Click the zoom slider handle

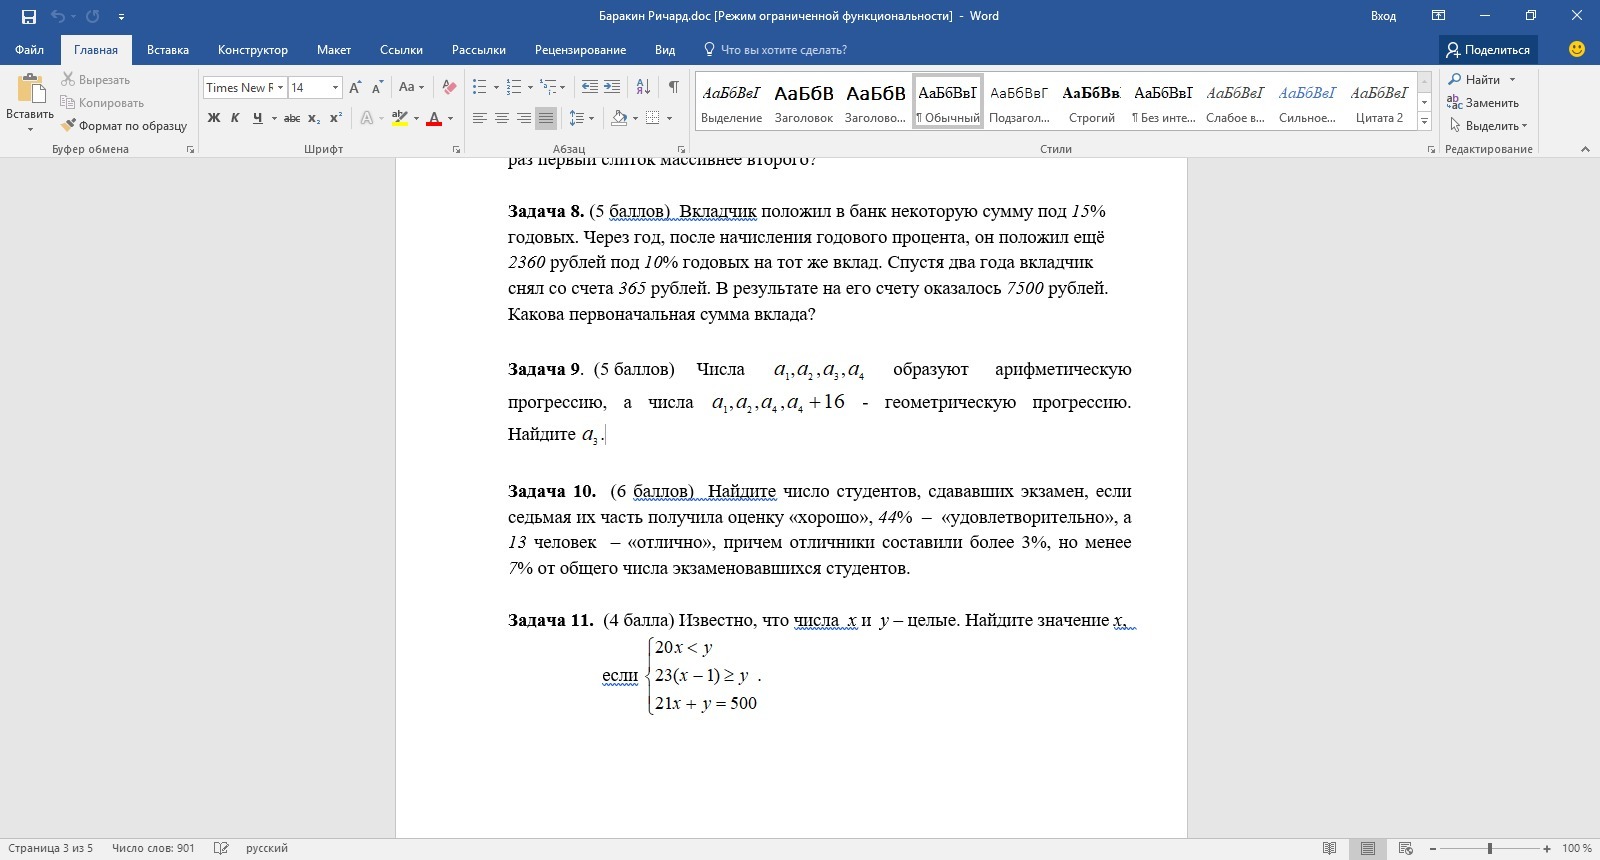(1490, 848)
